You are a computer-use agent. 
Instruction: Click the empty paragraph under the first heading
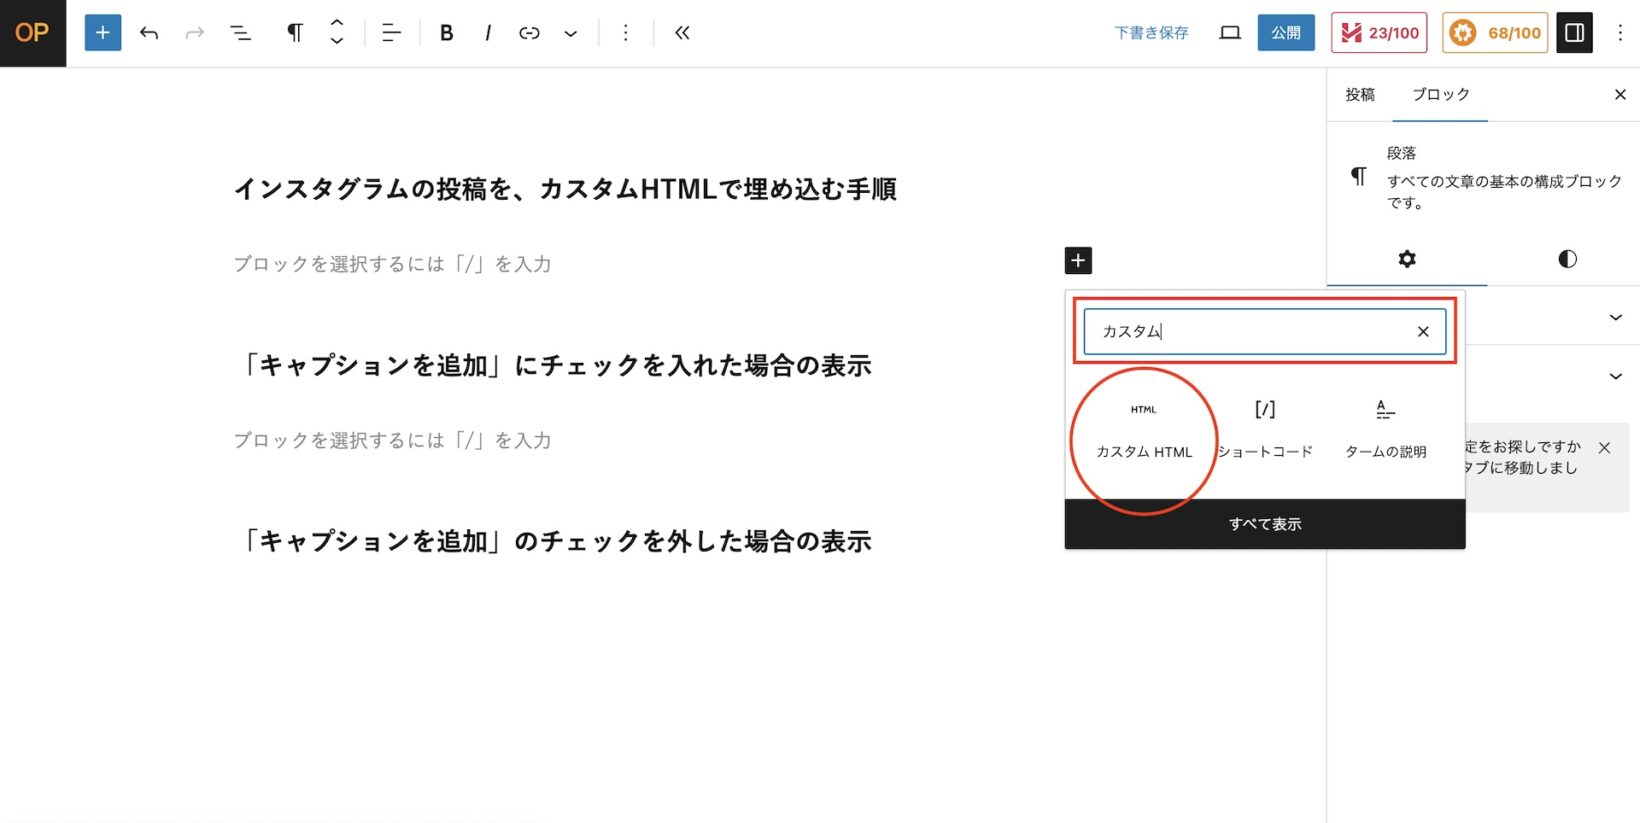click(x=392, y=264)
